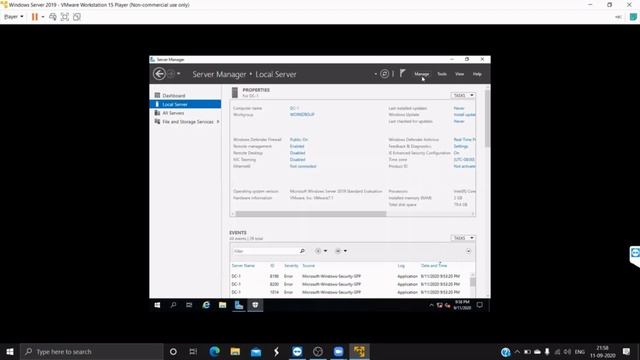Send Ctrl+Alt+Del via VMware toolbar
This screenshot has width=640, height=360.
click(x=53, y=17)
